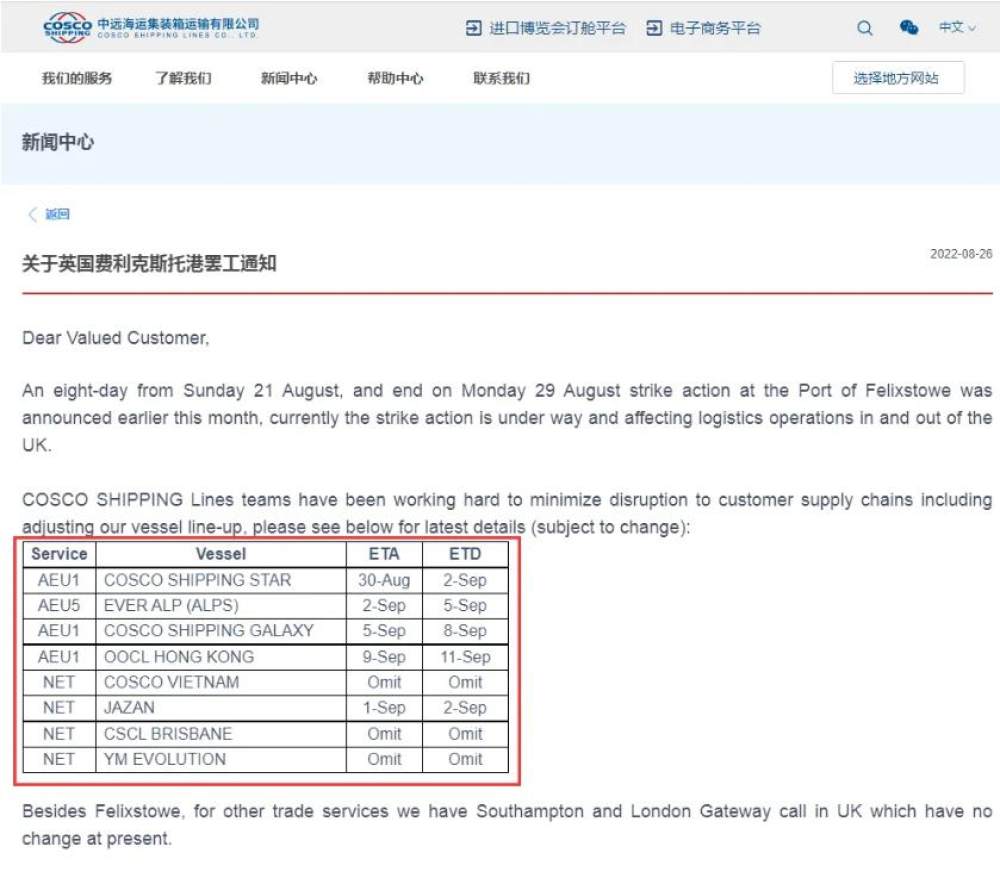The height and width of the screenshot is (884, 1000).
Task: Select the YM EVOLUTION cell
Action: click(x=221, y=760)
